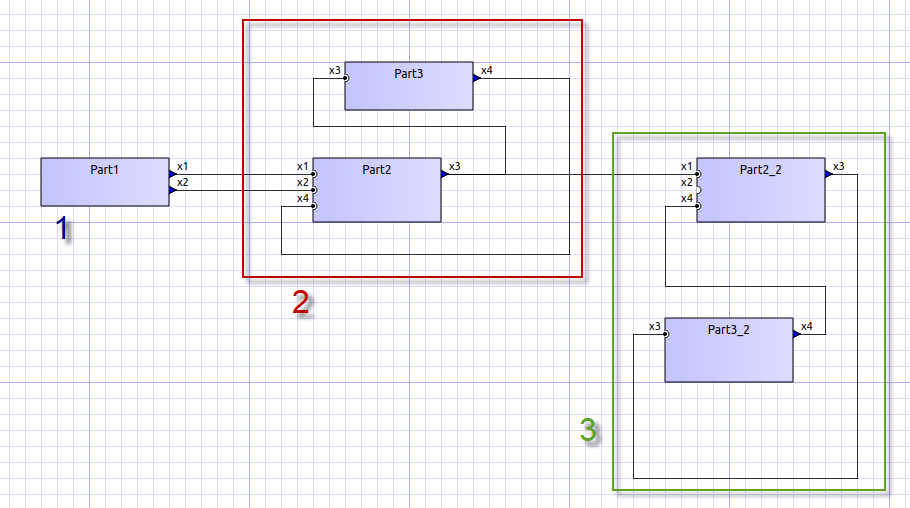The image size is (910, 508).
Task: Click Part2's x3 output port triangle
Action: (445, 174)
